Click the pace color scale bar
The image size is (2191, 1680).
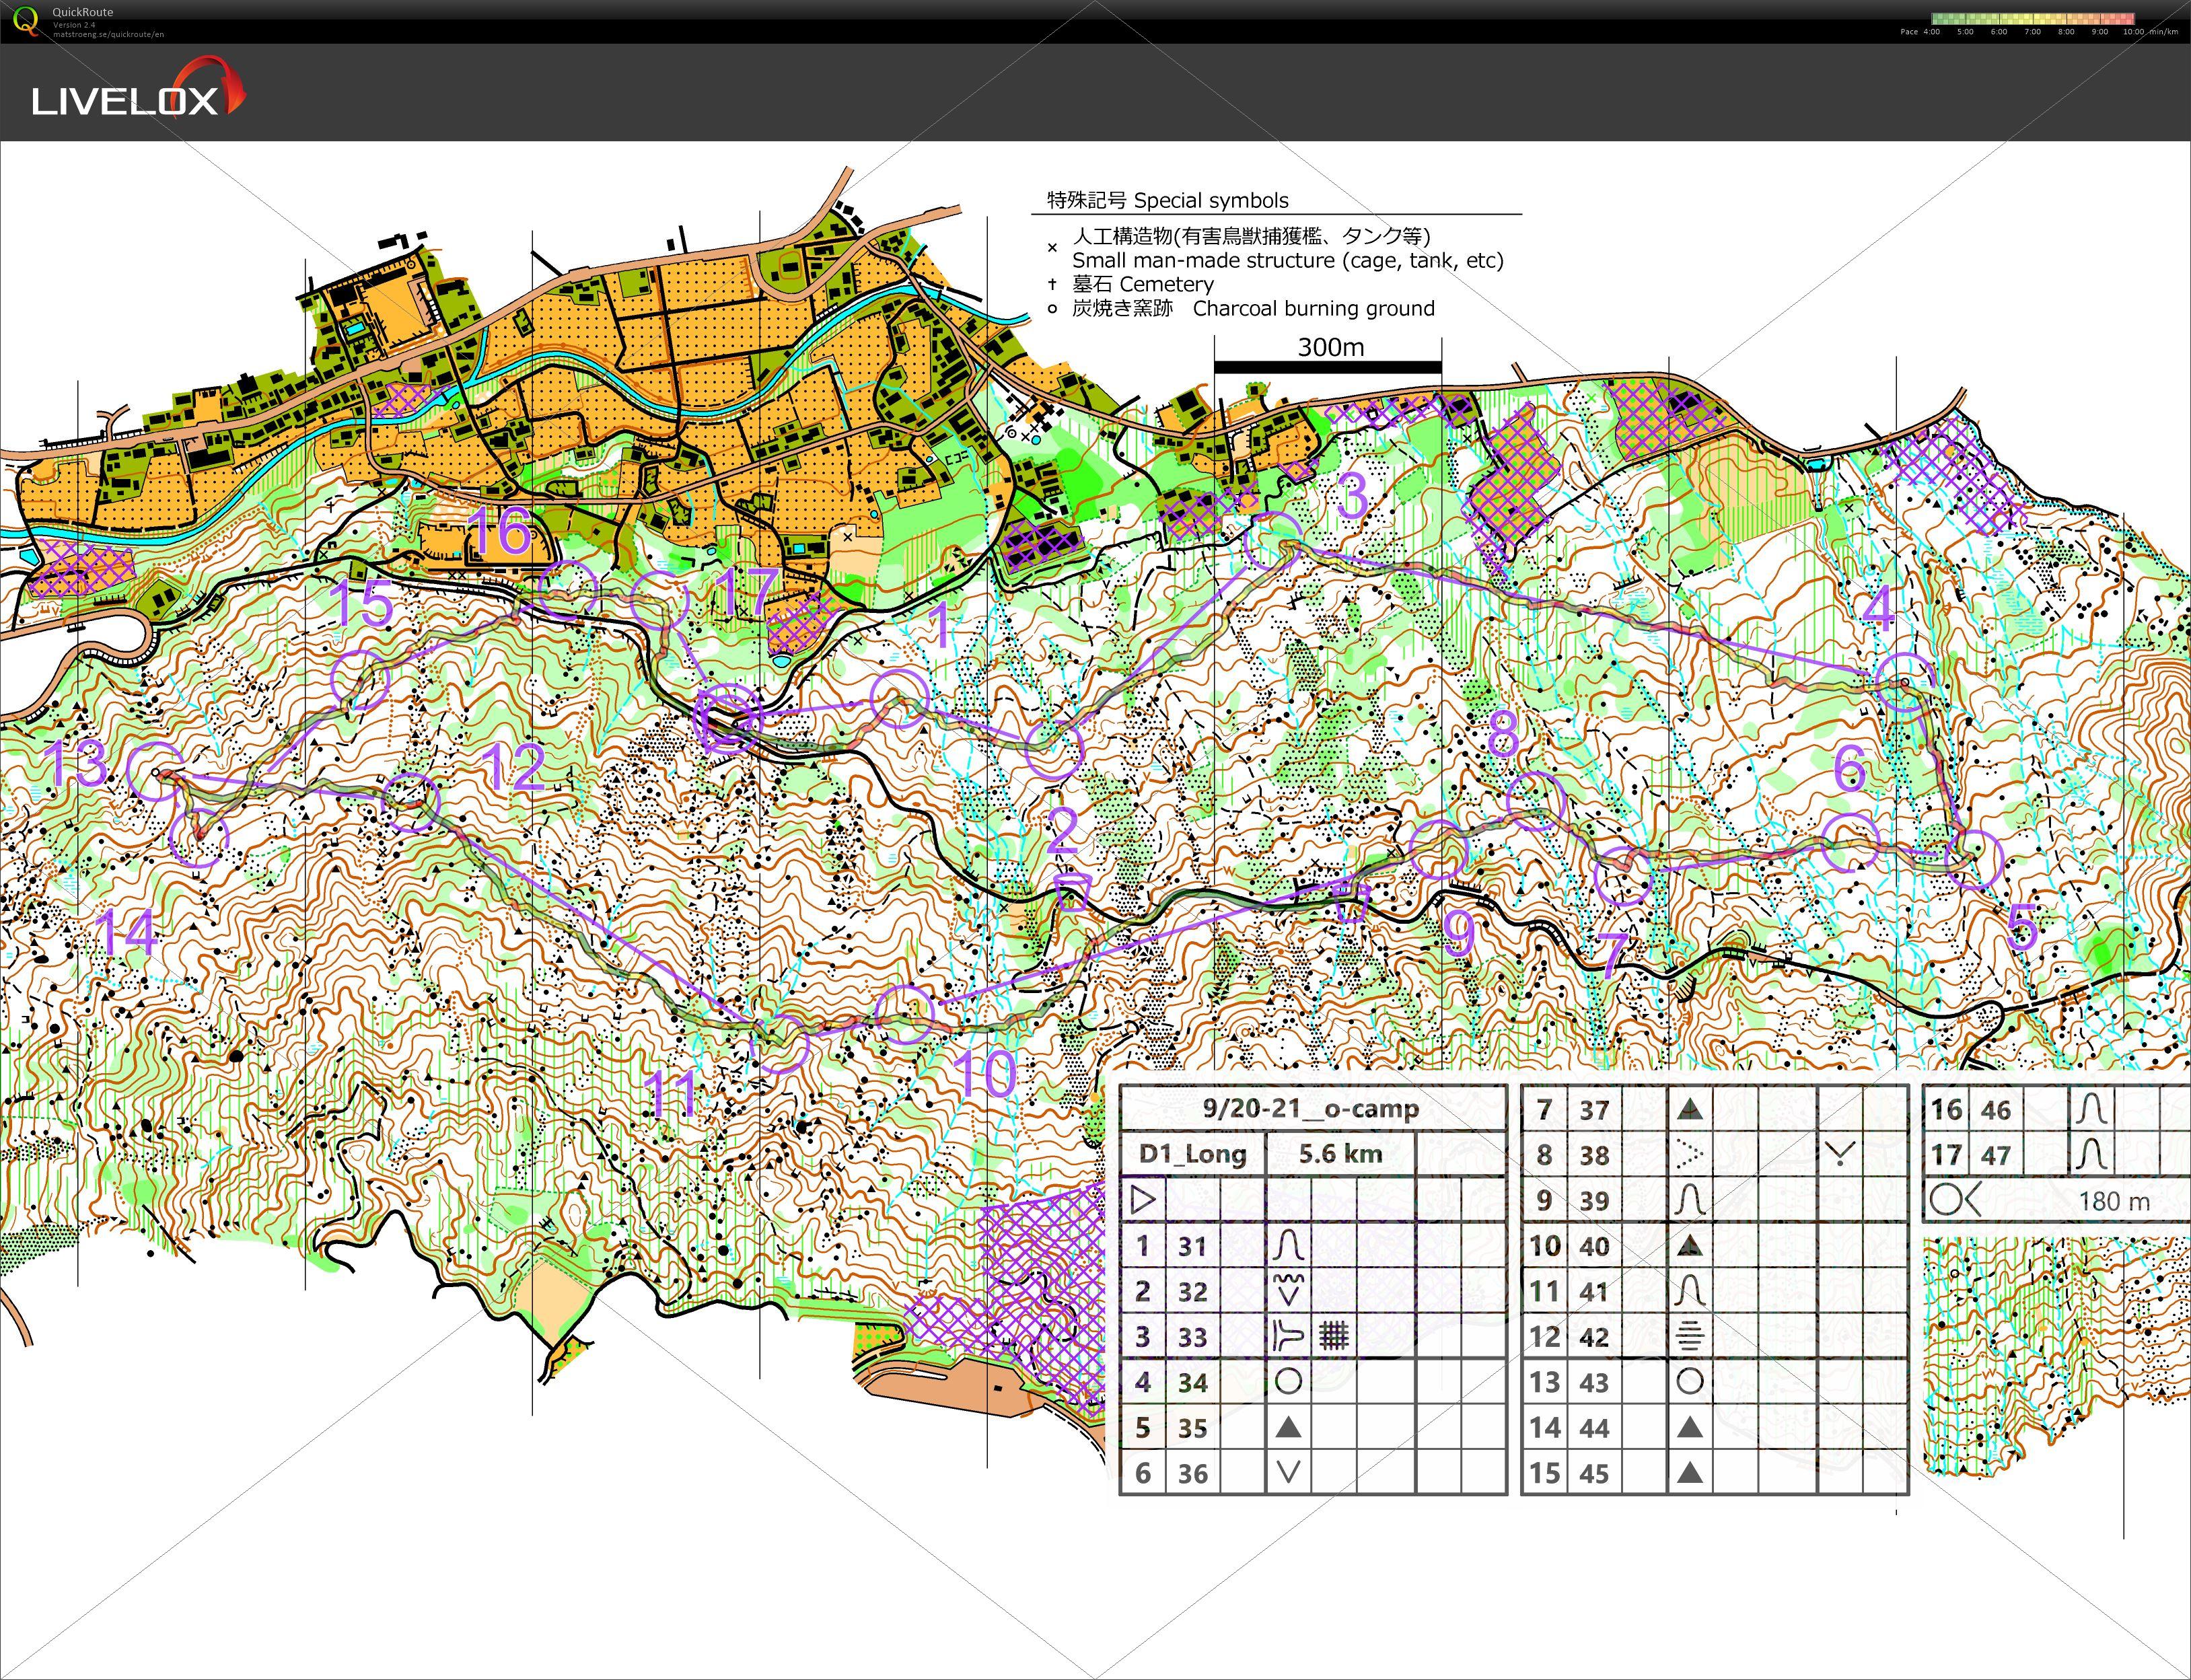[x=2032, y=18]
